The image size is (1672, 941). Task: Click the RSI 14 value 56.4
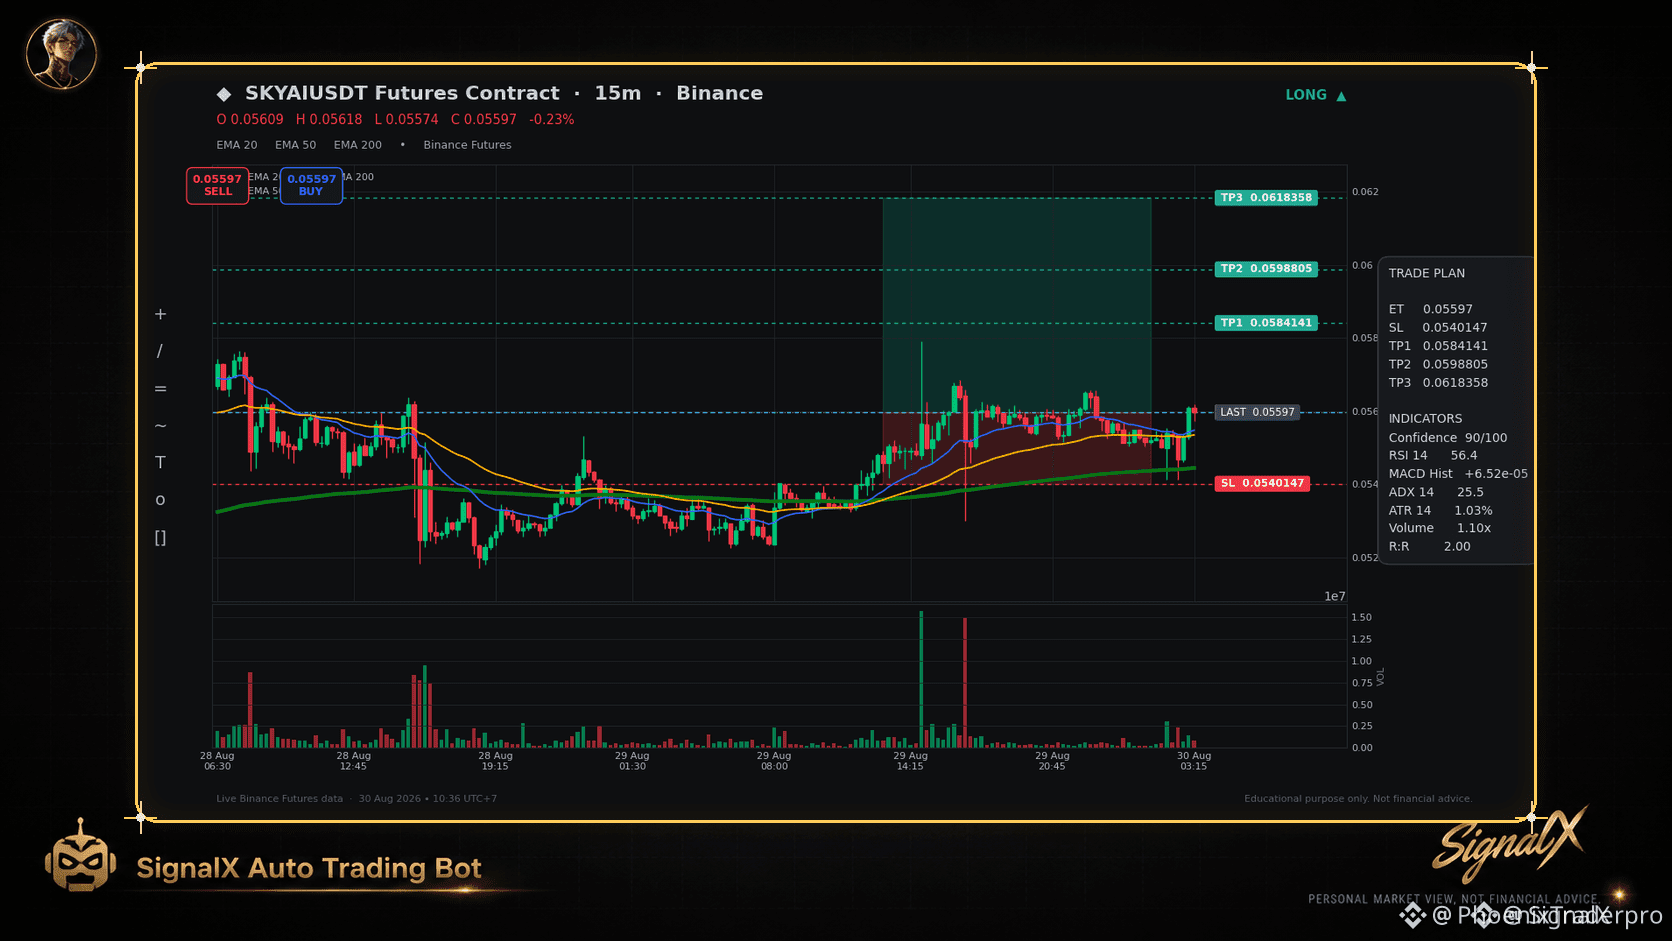pos(1464,456)
